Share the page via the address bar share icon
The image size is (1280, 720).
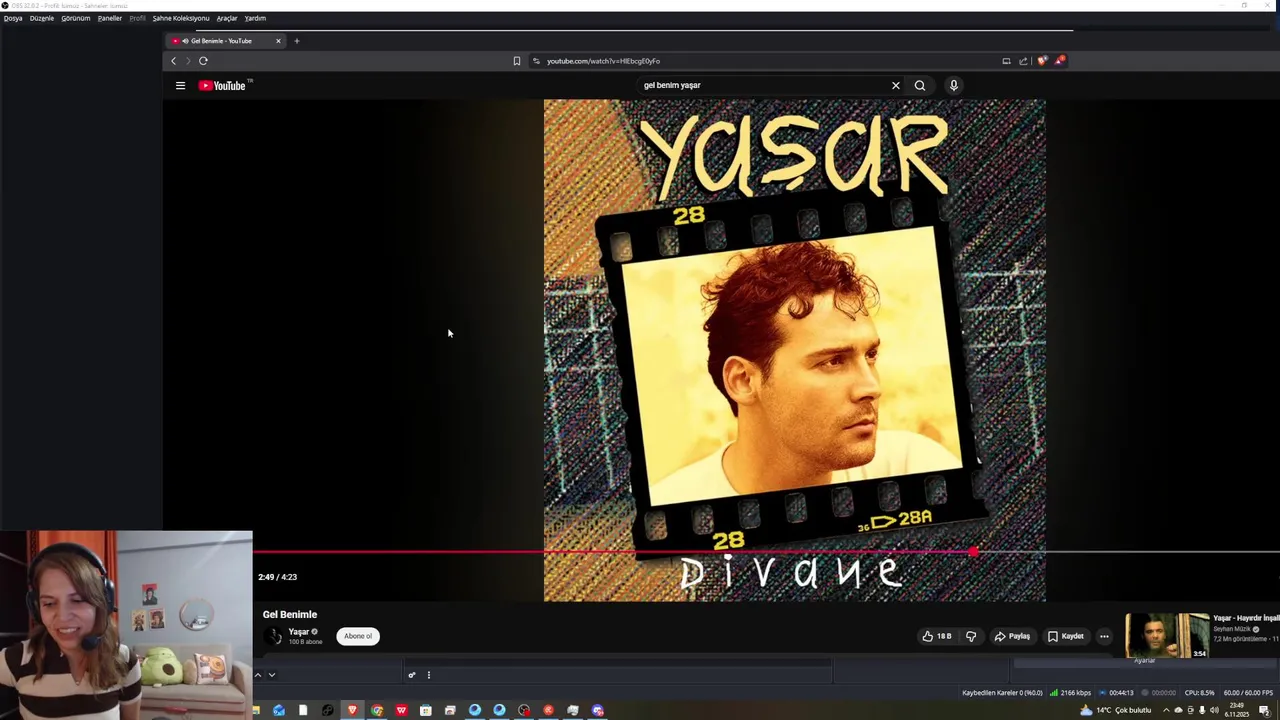click(x=1023, y=61)
